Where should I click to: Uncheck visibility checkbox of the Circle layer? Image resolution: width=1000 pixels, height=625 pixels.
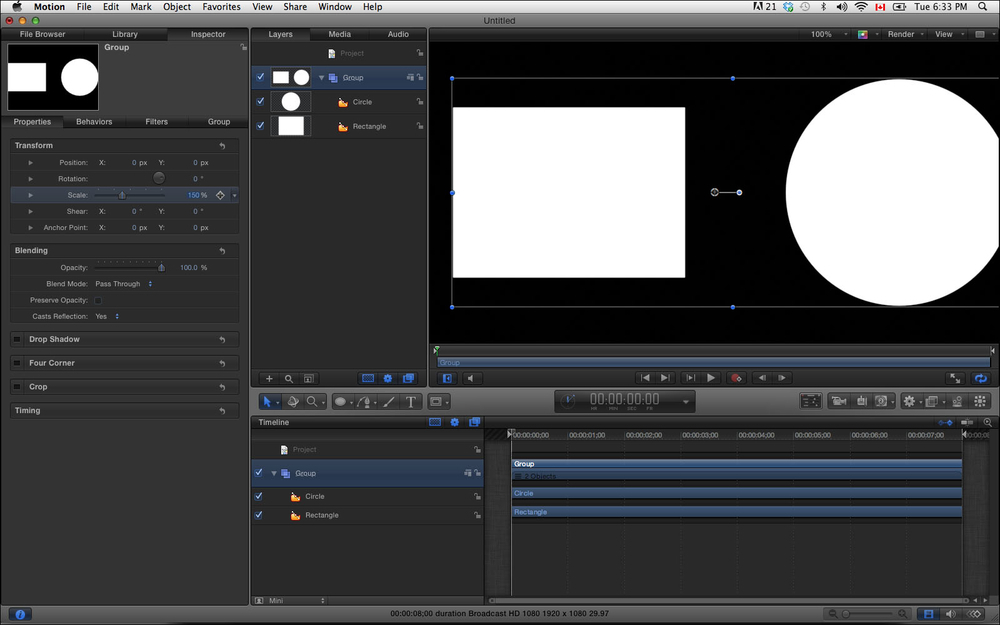pos(261,101)
